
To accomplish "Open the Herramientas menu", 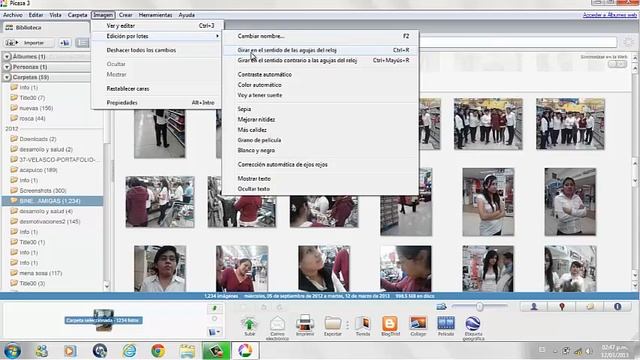I will 156,15.
